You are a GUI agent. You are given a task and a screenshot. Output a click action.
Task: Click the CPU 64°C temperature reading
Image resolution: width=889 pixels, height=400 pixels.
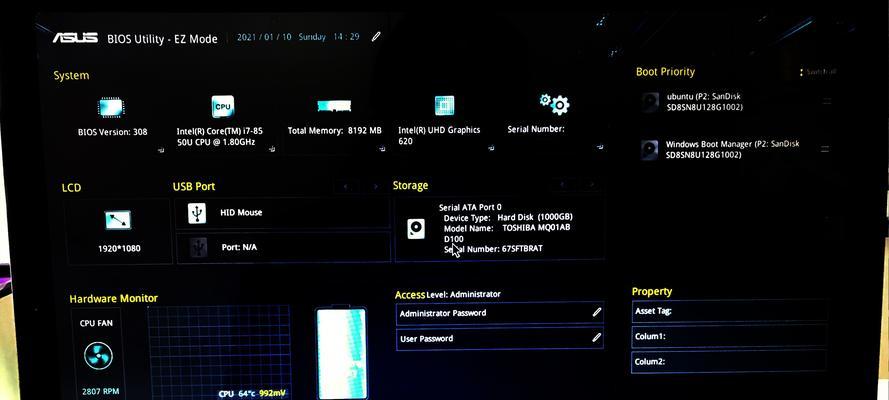click(237, 393)
